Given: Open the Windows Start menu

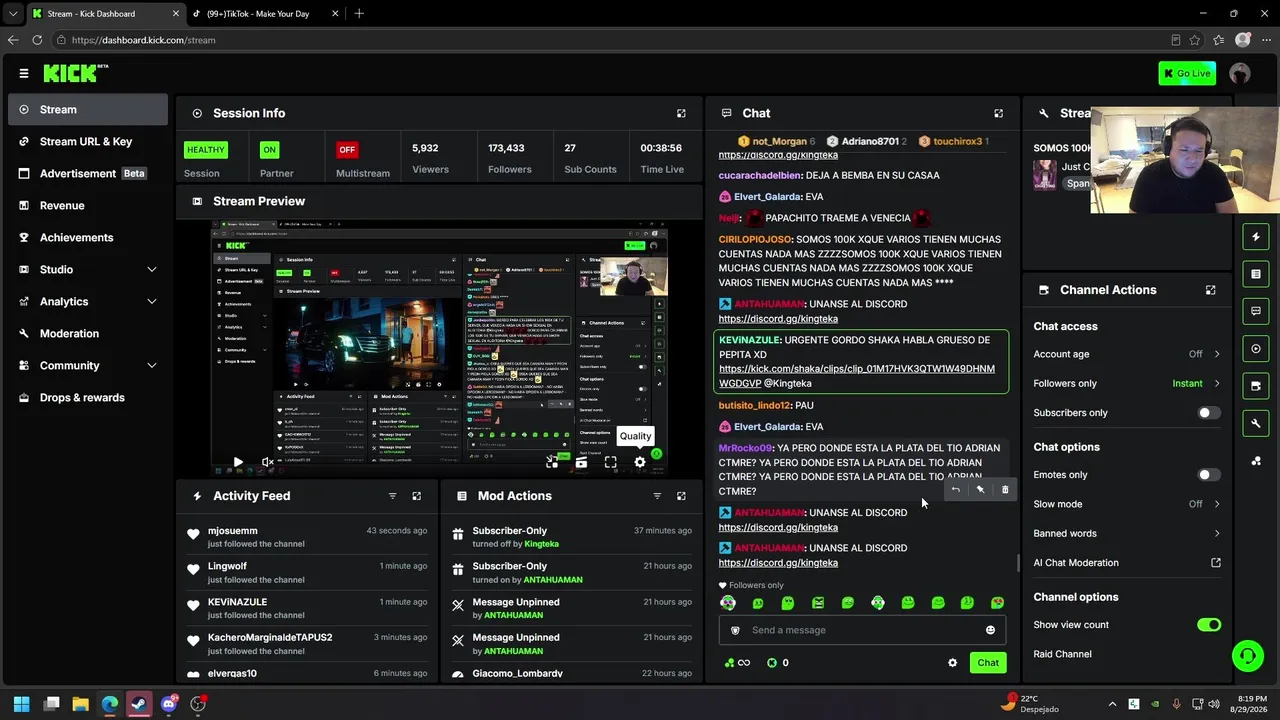Looking at the screenshot, I should pyautogui.click(x=22, y=704).
